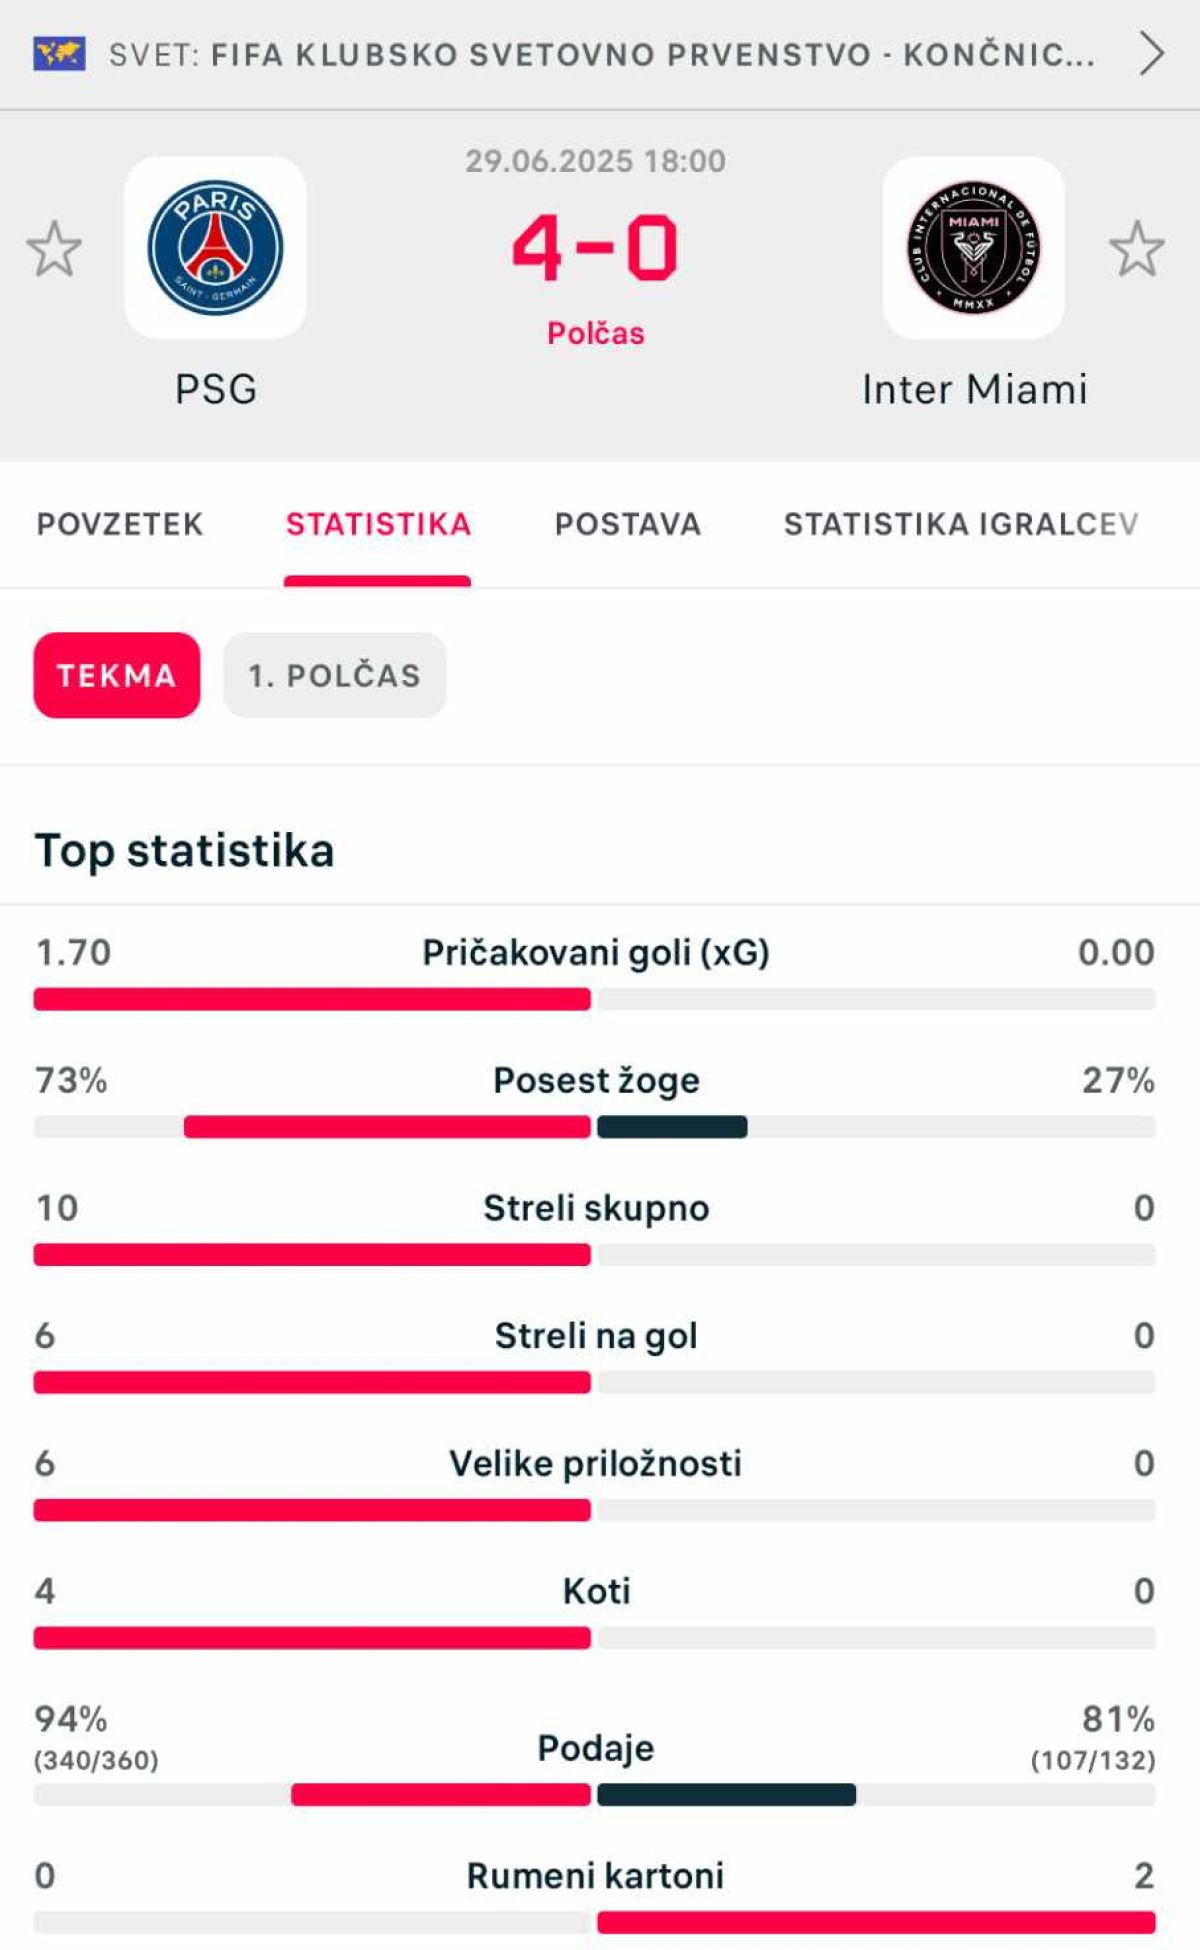This screenshot has height=1950, width=1200.
Task: Click the Inter Miami team name
Action: click(x=975, y=389)
